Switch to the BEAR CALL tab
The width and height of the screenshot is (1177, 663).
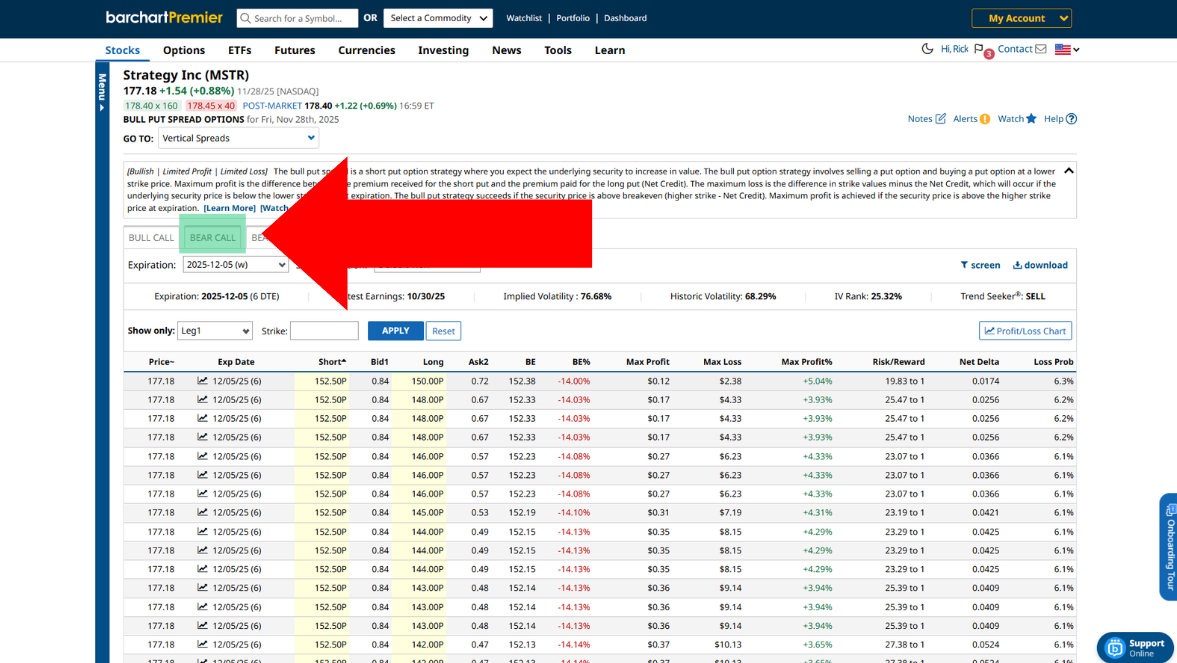click(212, 237)
